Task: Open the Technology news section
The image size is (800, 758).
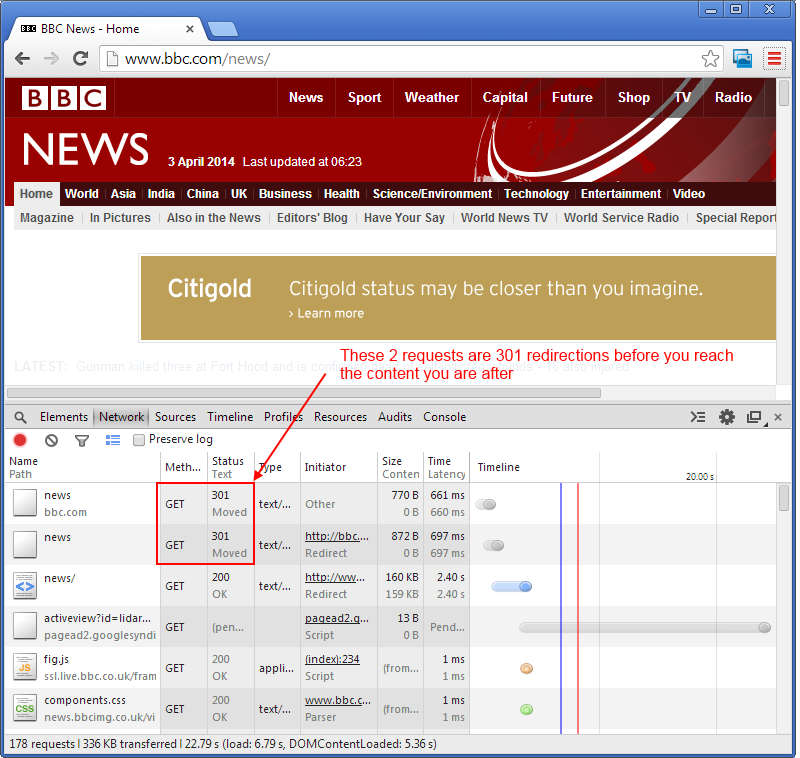Action: pyautogui.click(x=536, y=194)
